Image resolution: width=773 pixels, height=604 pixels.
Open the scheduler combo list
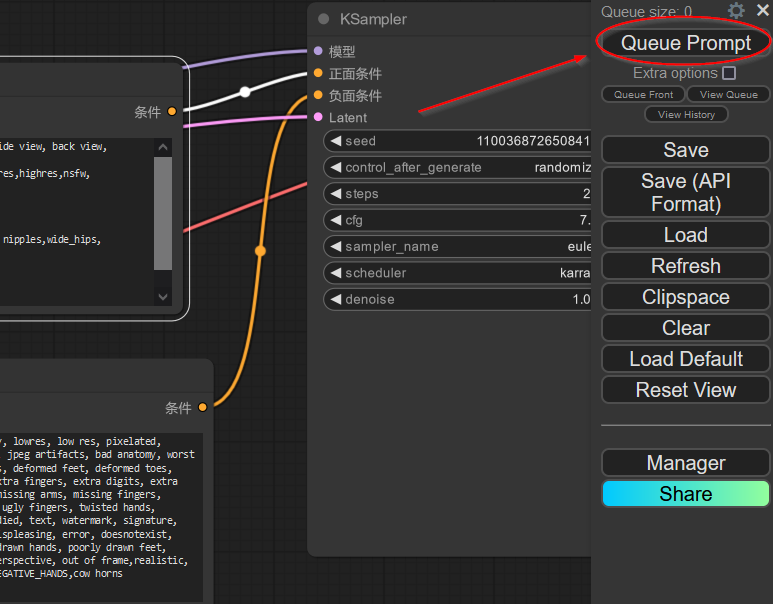(x=457, y=273)
